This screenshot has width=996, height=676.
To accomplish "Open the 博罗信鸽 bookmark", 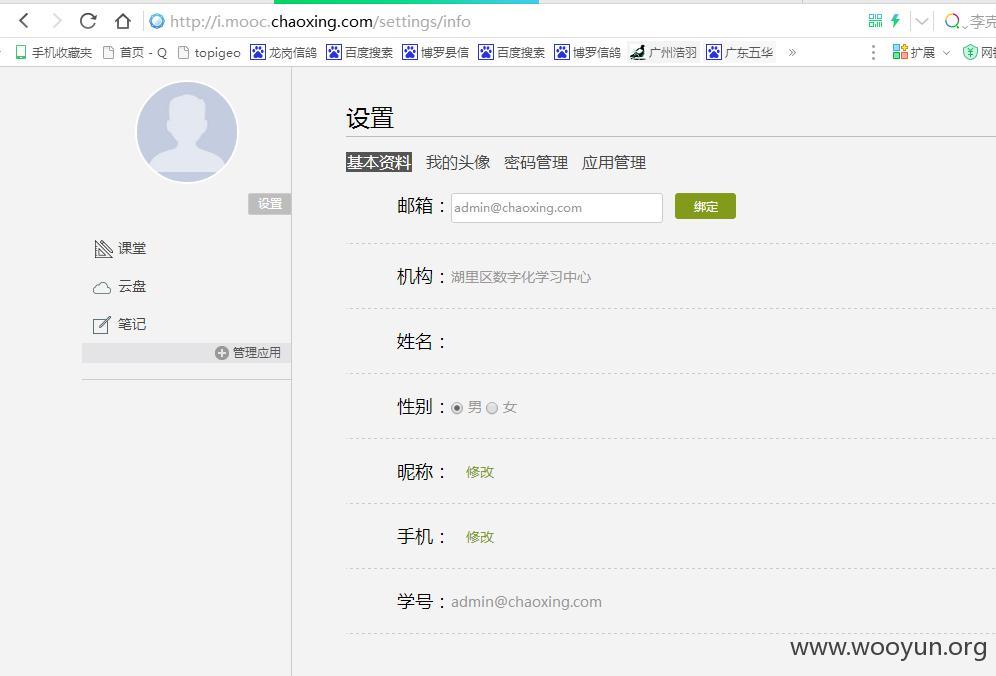I will tap(588, 52).
